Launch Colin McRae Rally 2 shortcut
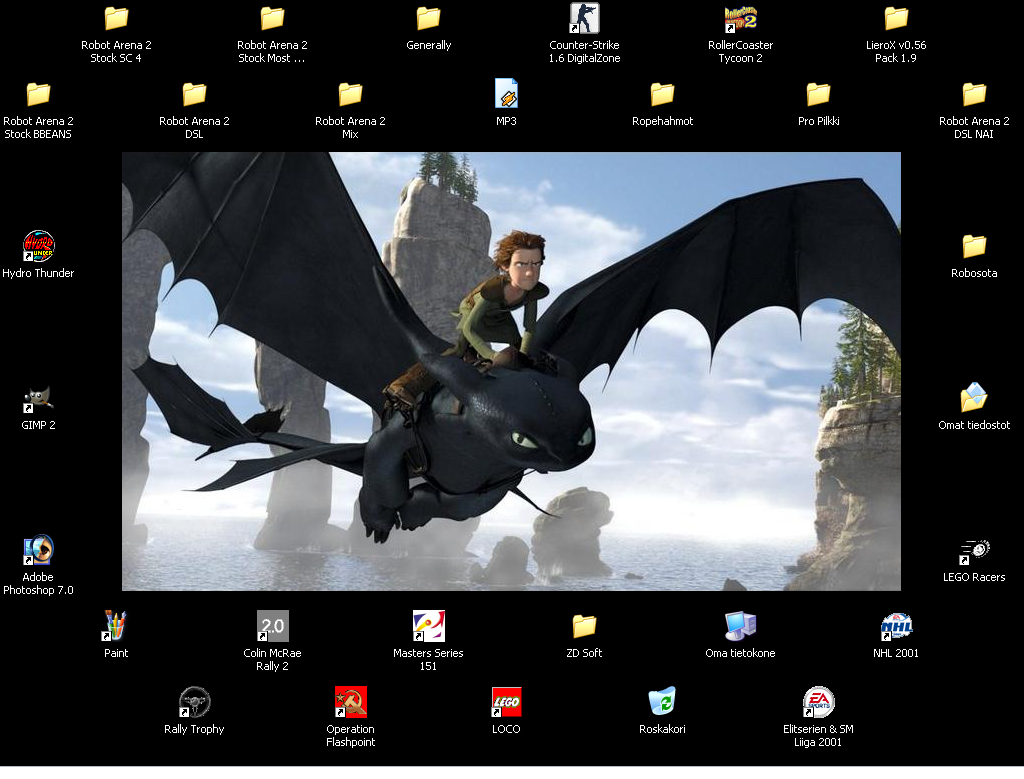The height and width of the screenshot is (779, 1024). click(x=272, y=626)
